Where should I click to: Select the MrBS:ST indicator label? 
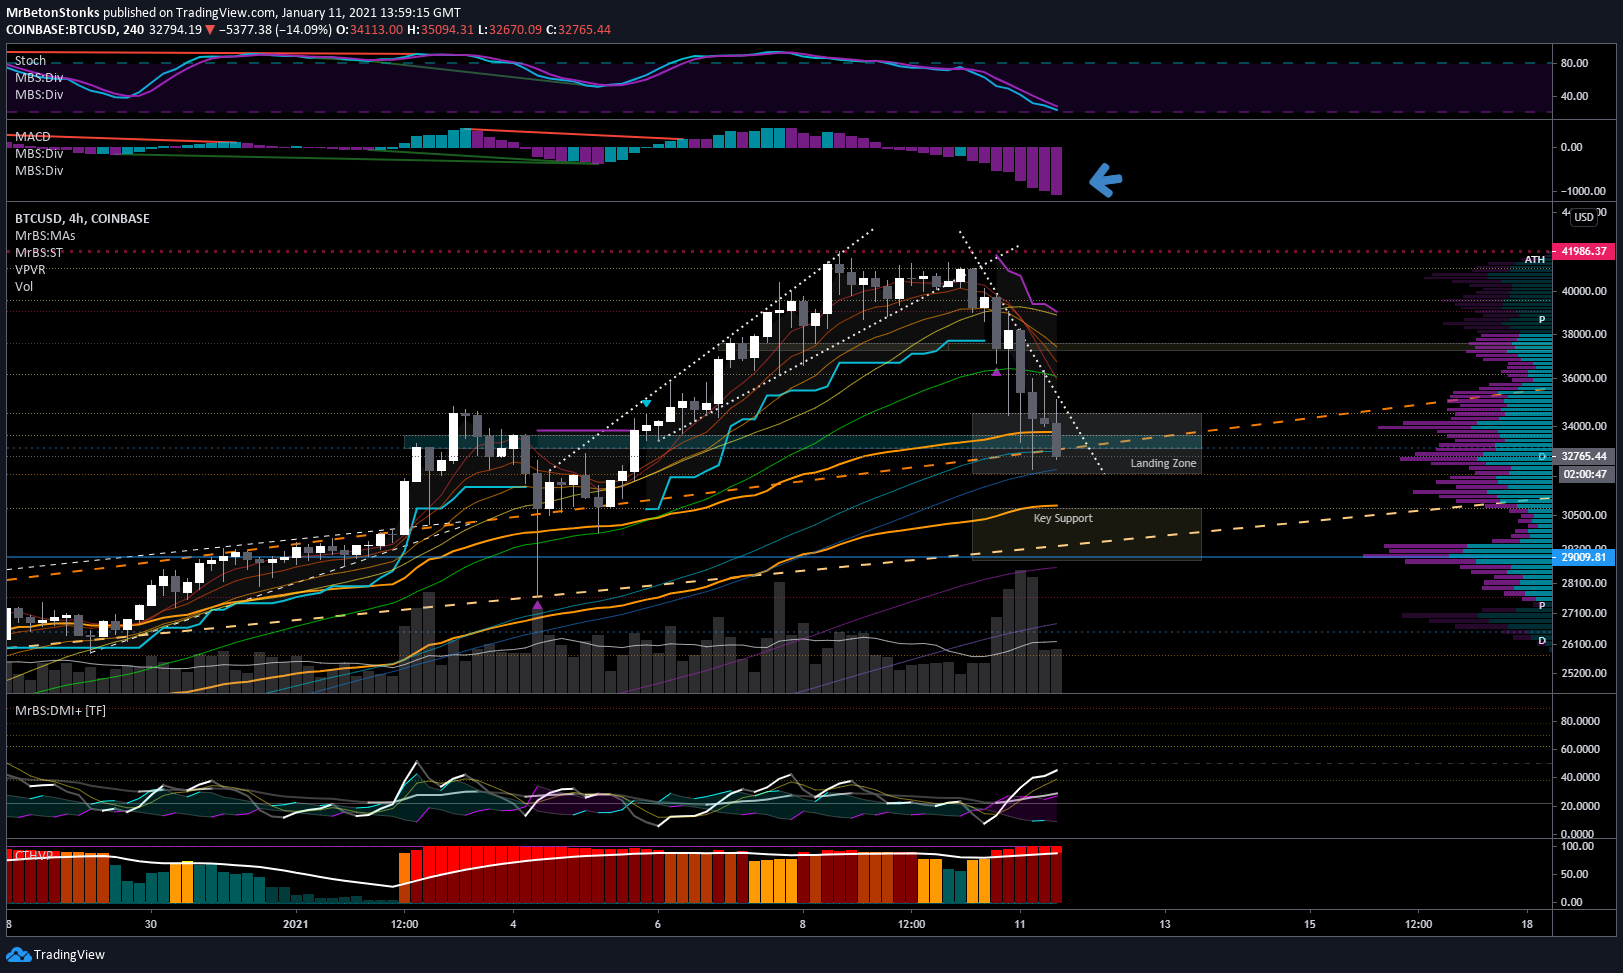pyautogui.click(x=39, y=253)
